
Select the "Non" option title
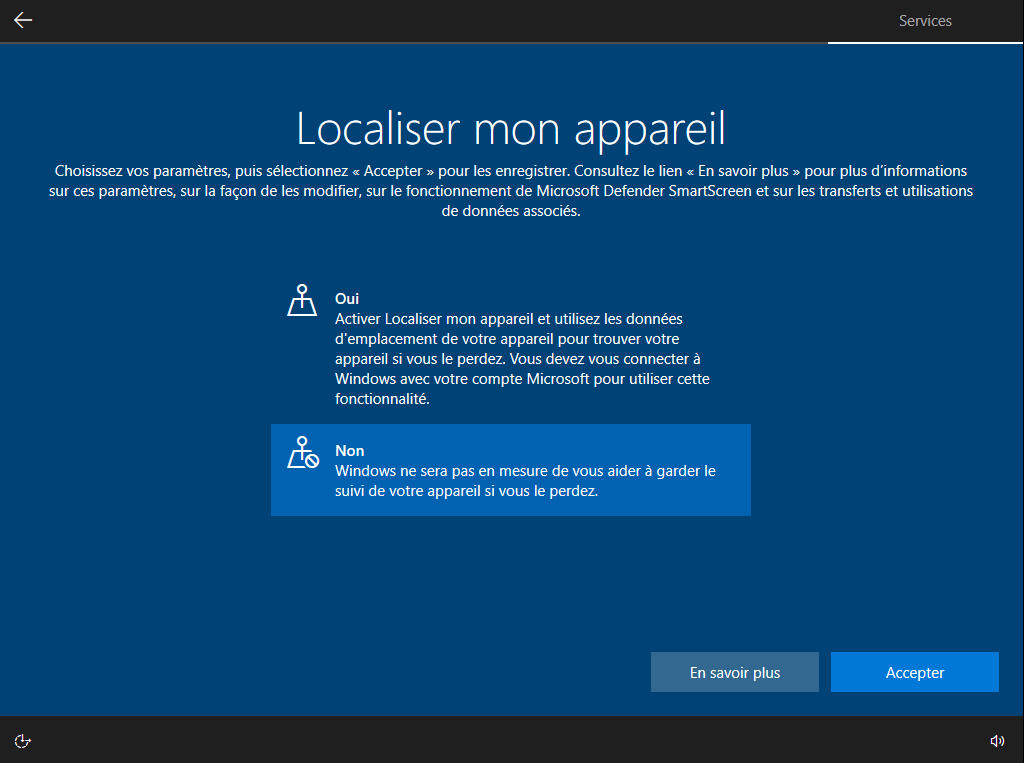[x=349, y=451]
